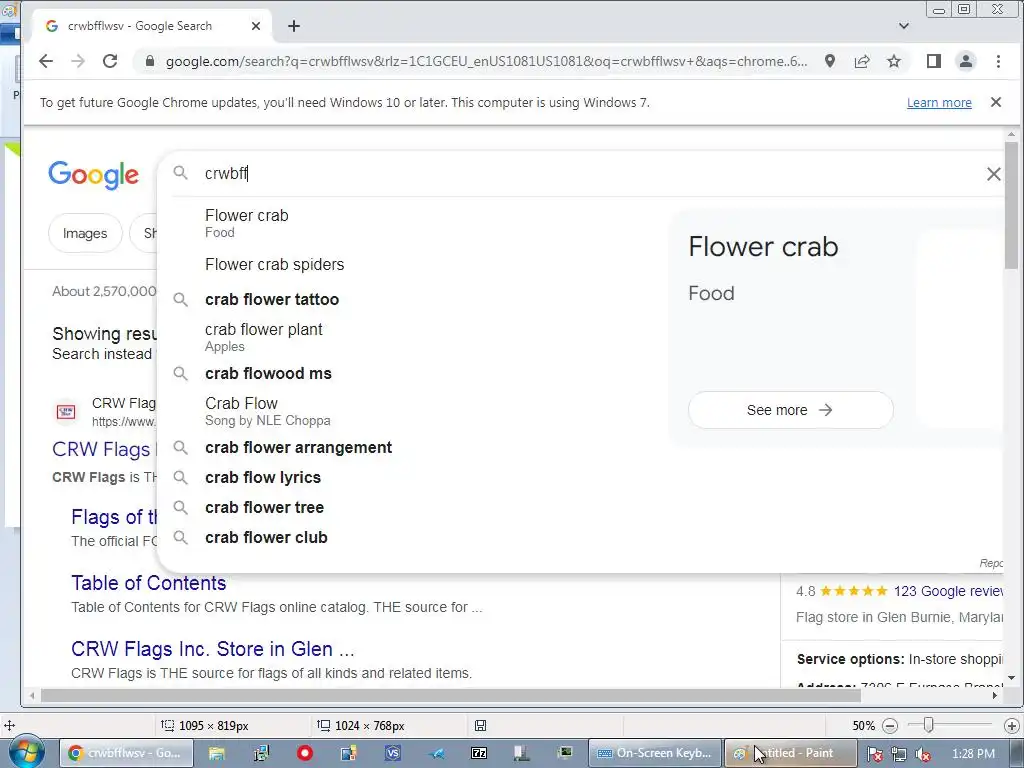The width and height of the screenshot is (1024, 768).
Task: Click See more on Flower crab card
Action: coord(790,410)
